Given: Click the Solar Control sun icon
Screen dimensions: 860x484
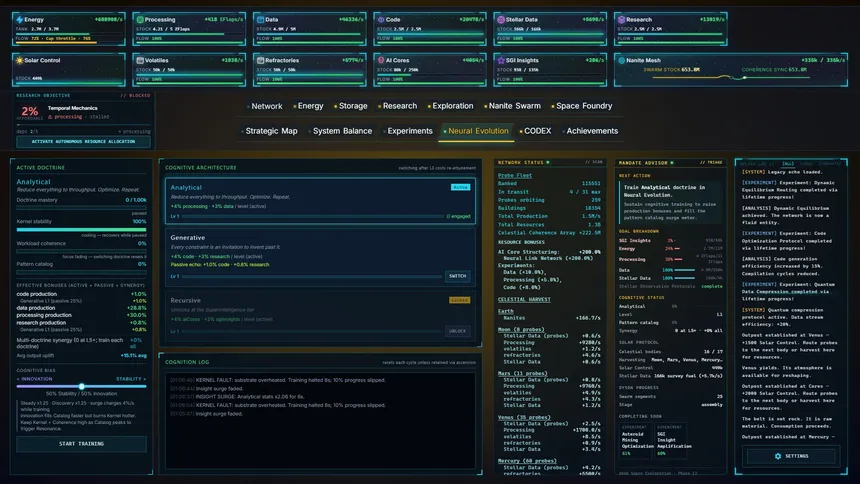Looking at the screenshot, I should click(x=20, y=60).
